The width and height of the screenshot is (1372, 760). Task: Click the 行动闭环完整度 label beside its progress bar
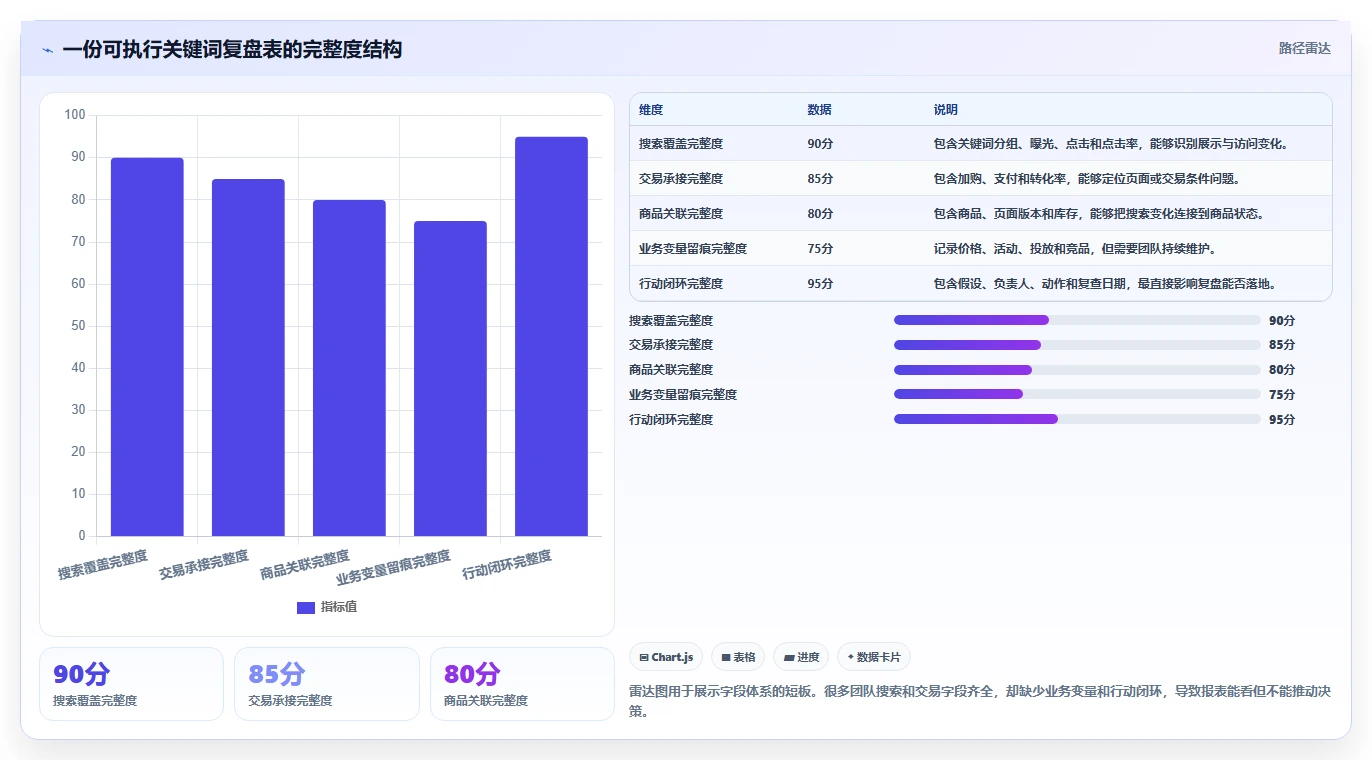[671, 420]
